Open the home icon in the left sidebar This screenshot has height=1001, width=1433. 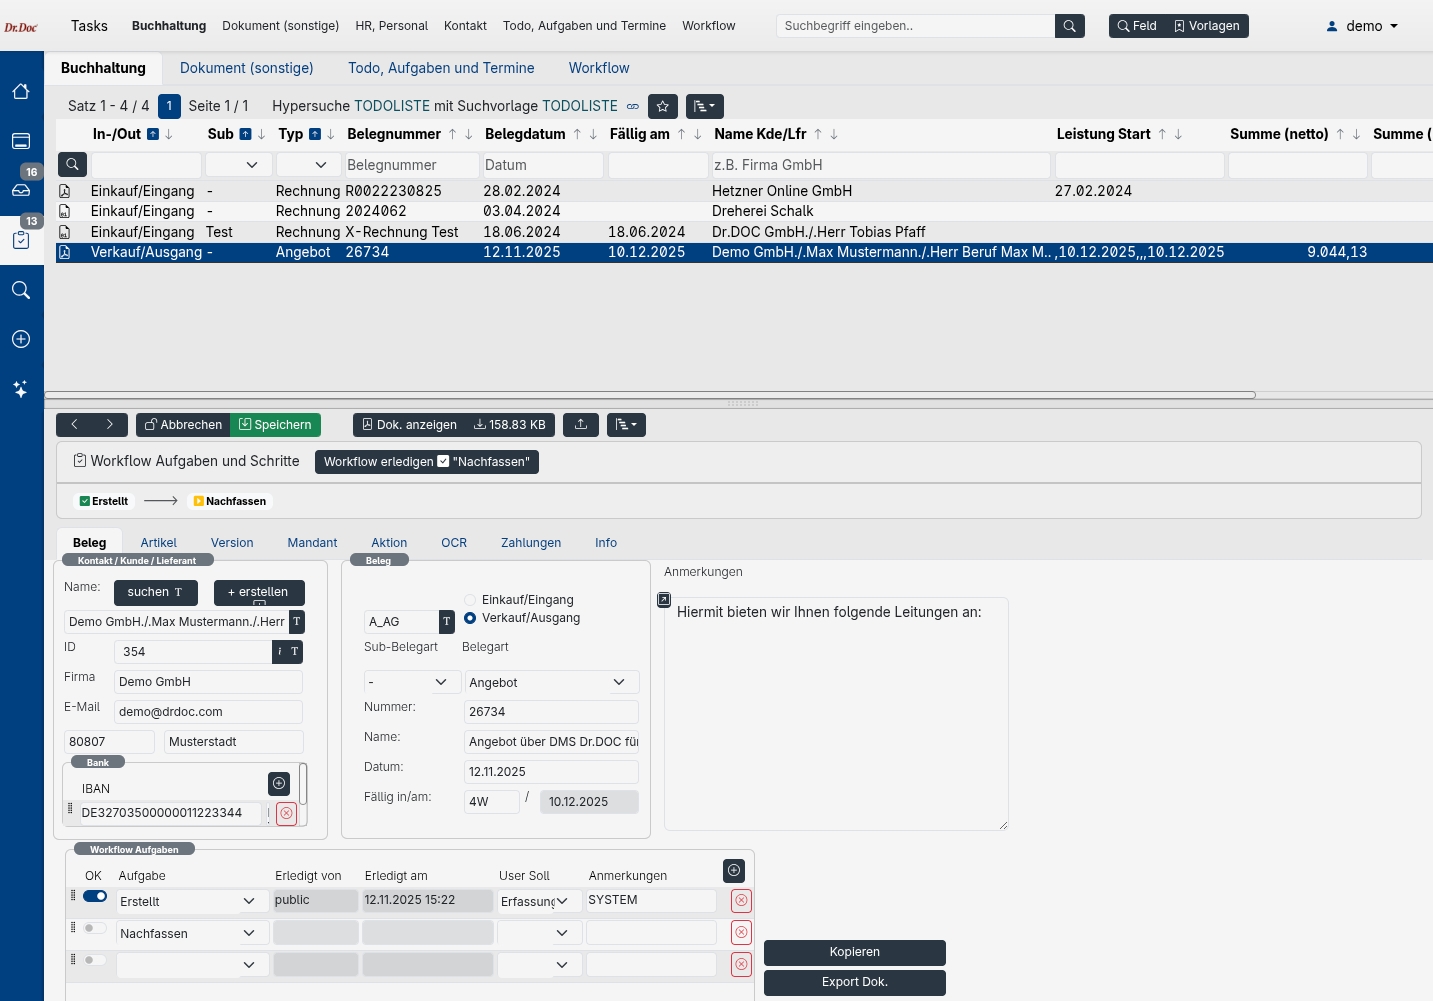21,92
